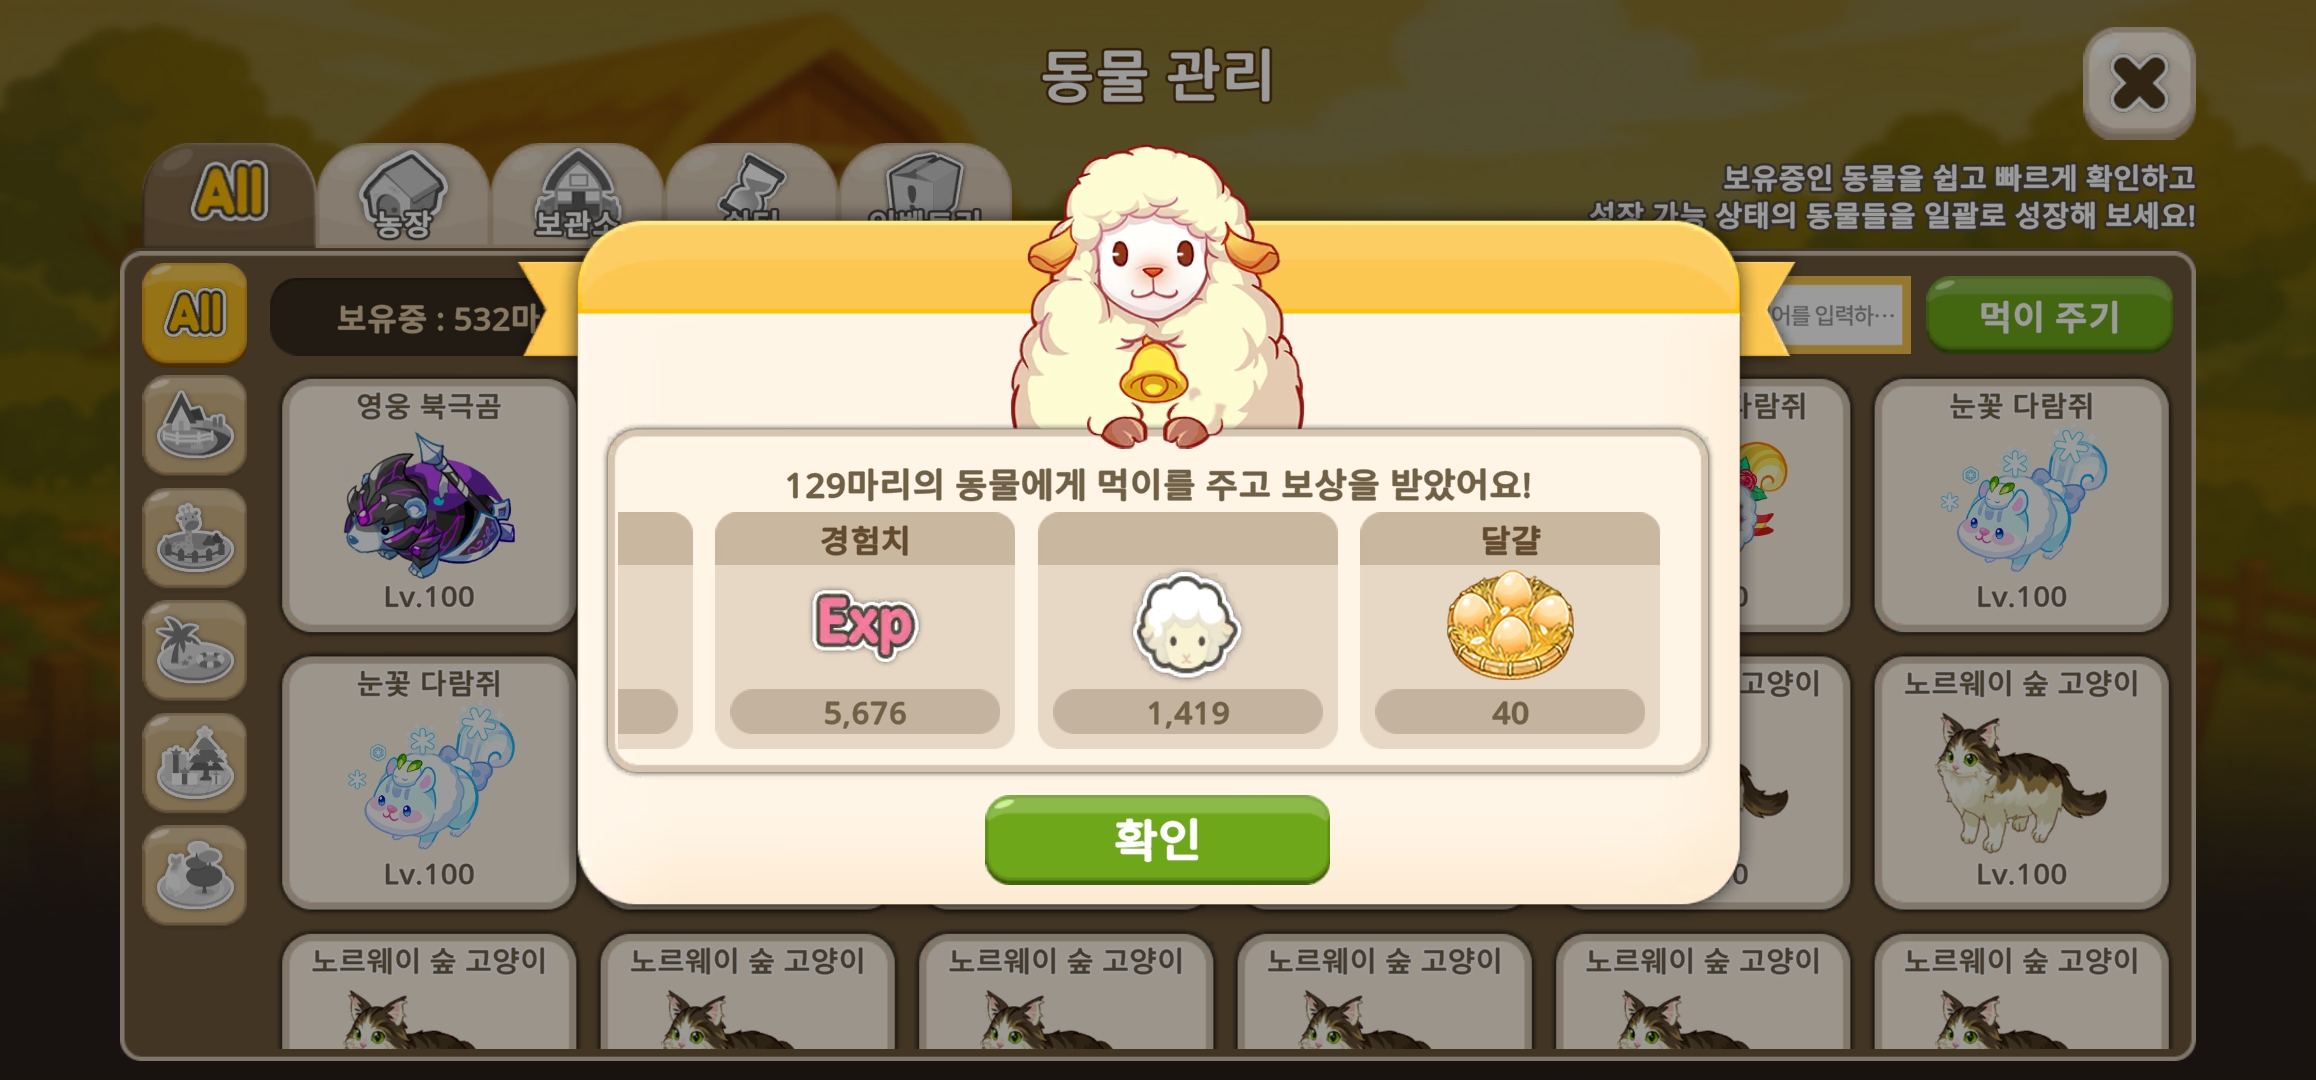2316x1080 pixels.
Task: Select the hourglass tab
Action: 751,186
